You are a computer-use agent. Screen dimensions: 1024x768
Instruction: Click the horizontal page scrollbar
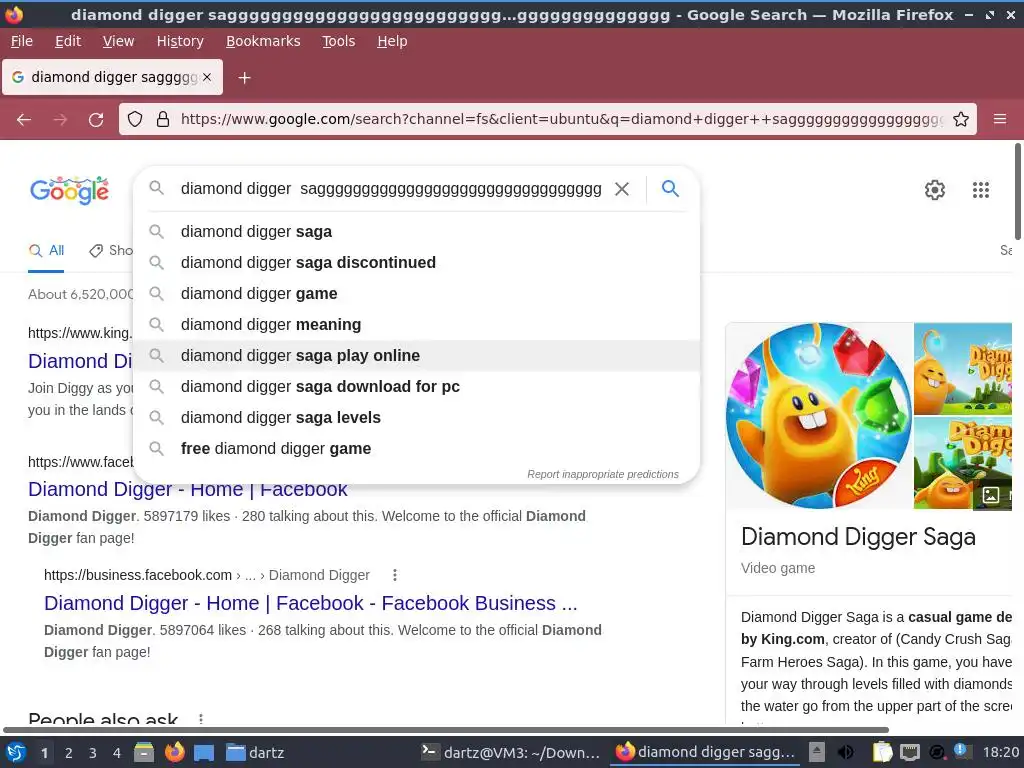coord(445,730)
